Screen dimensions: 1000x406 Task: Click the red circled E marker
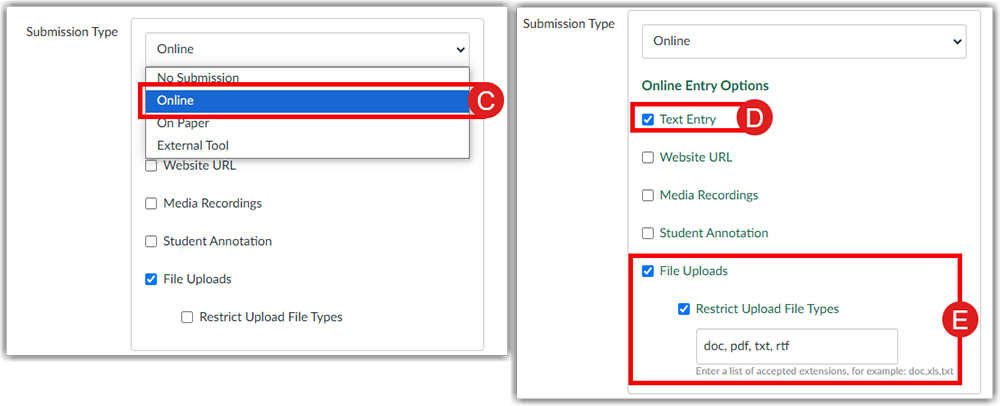pos(960,320)
